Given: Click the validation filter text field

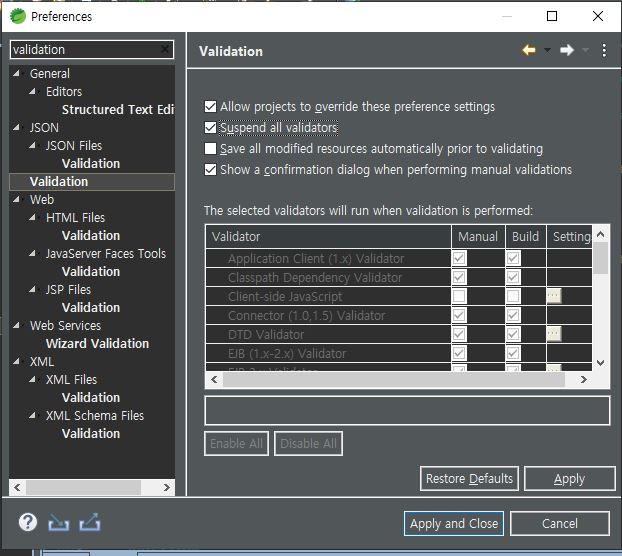Looking at the screenshot, I should [85, 49].
